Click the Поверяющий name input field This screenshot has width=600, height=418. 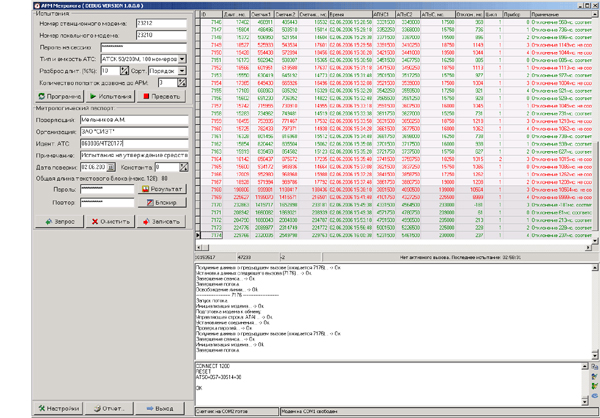pyautogui.click(x=134, y=120)
